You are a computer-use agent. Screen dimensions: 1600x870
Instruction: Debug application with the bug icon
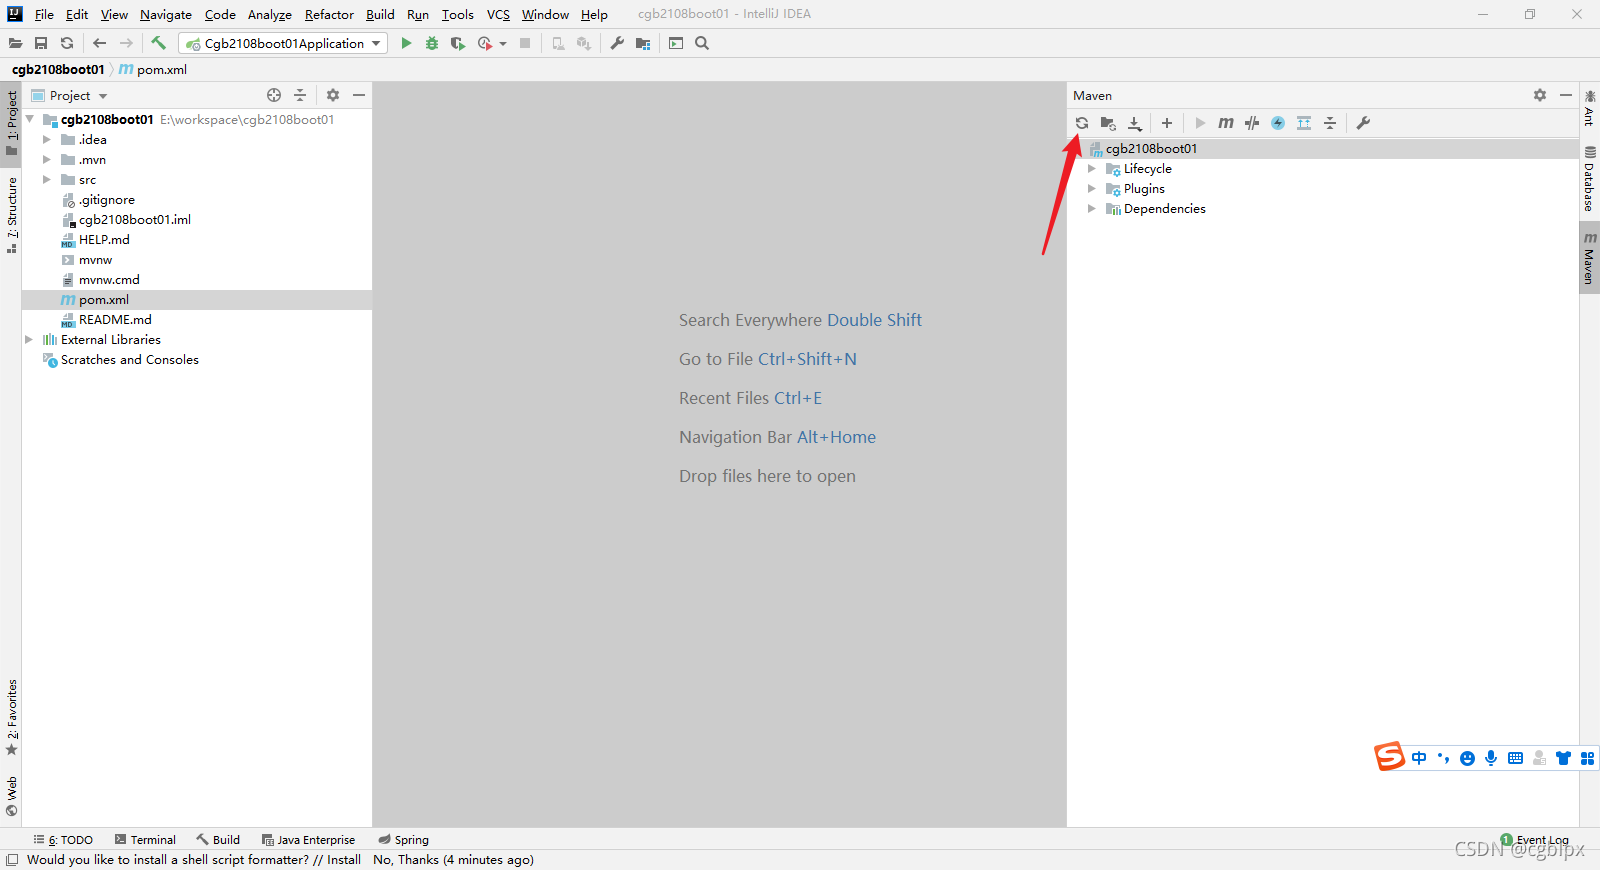coord(432,43)
